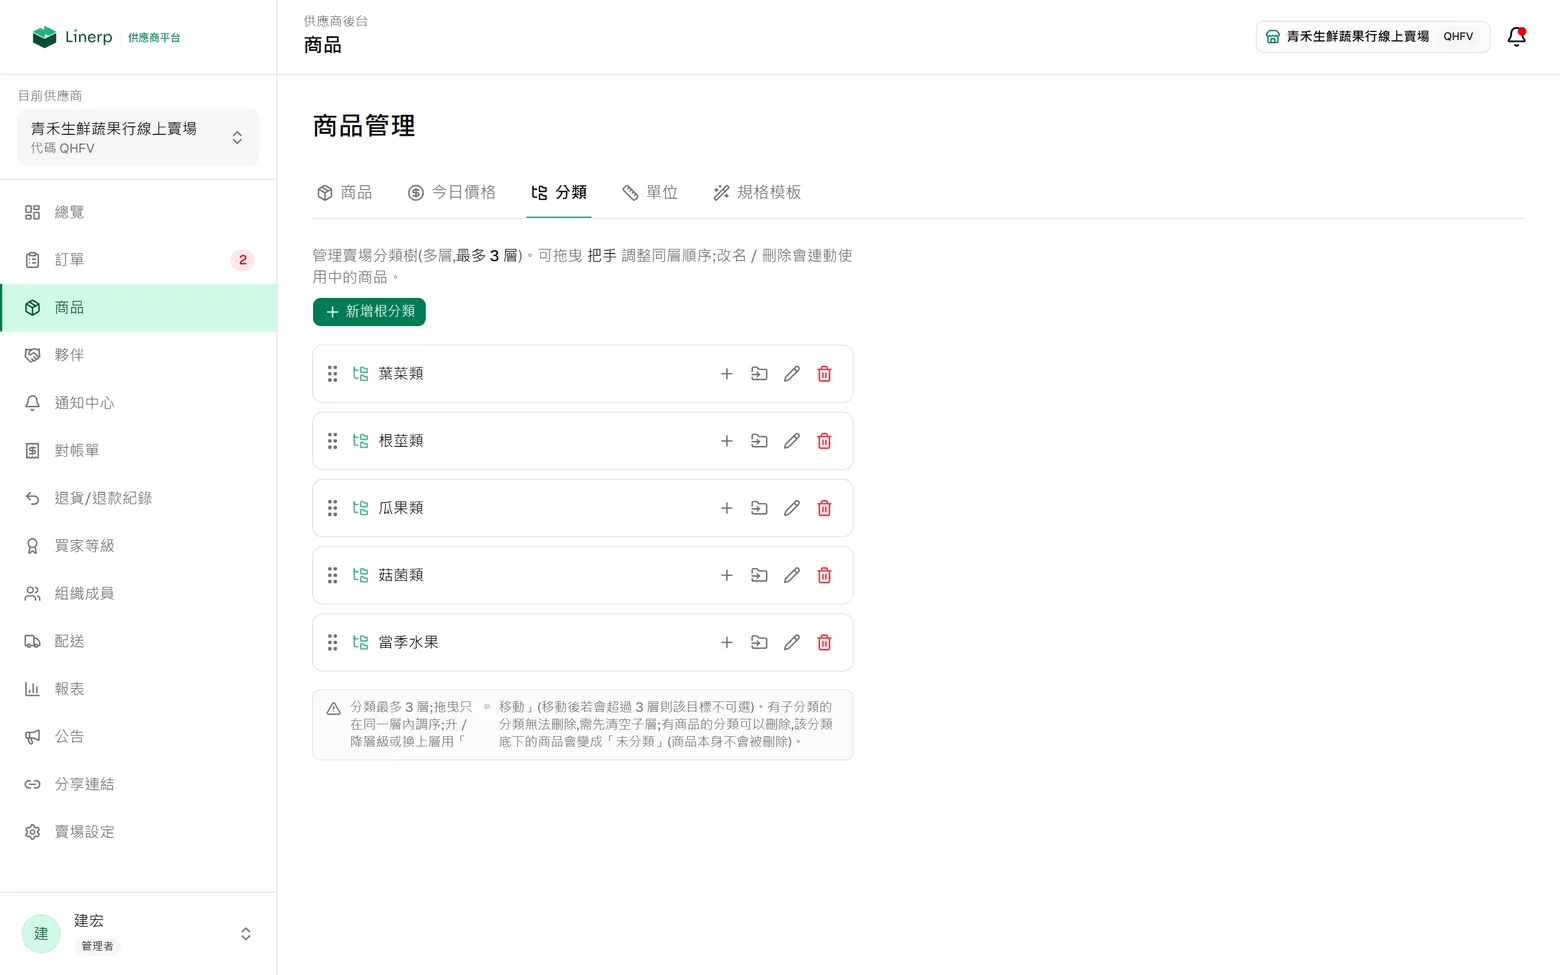Open the 規格模板 tab
Viewport: 1560px width, 975px height.
tap(757, 192)
